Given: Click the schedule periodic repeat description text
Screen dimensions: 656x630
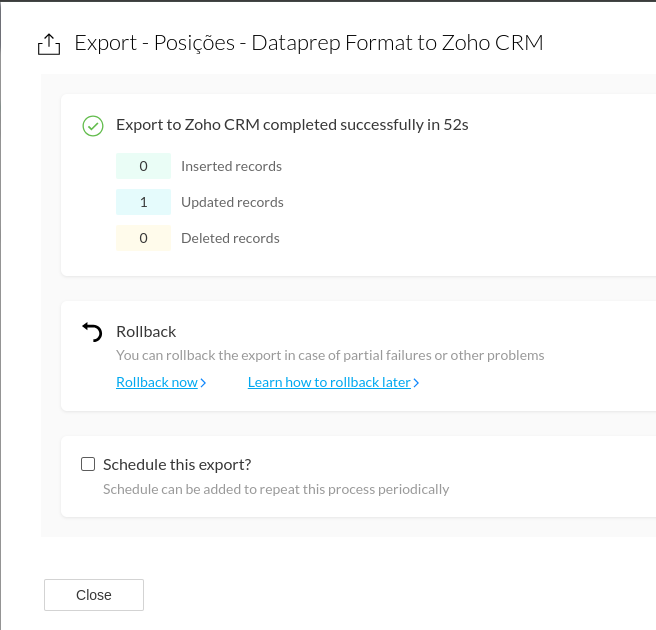Looking at the screenshot, I should pos(276,489).
